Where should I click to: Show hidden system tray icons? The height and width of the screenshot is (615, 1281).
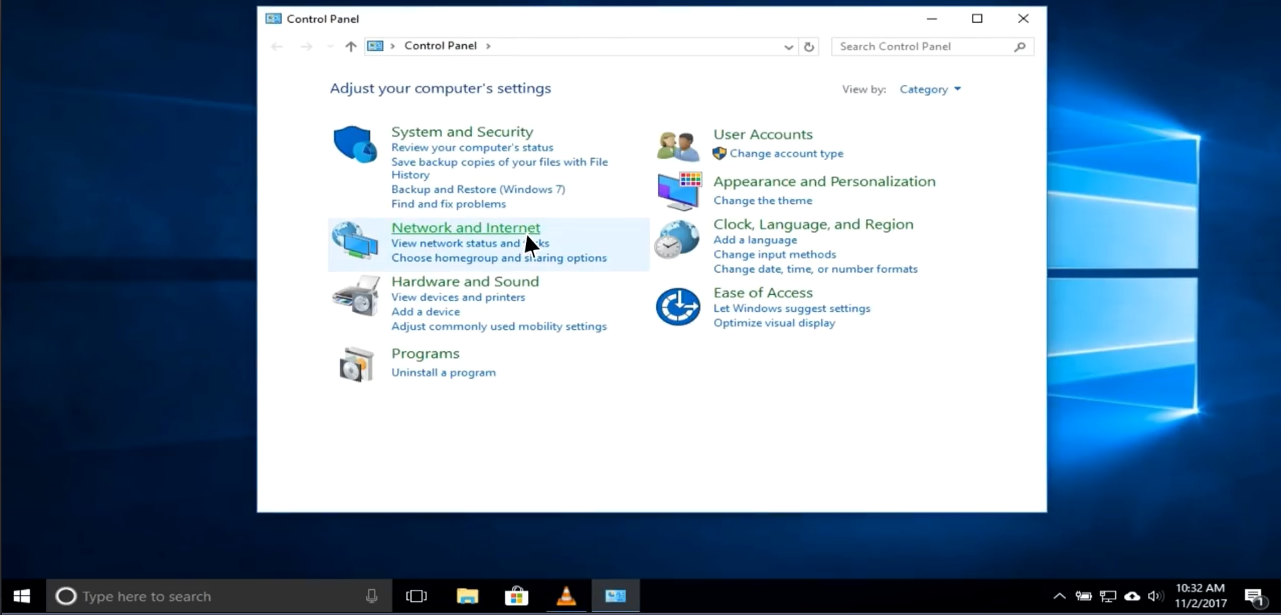coord(1059,597)
